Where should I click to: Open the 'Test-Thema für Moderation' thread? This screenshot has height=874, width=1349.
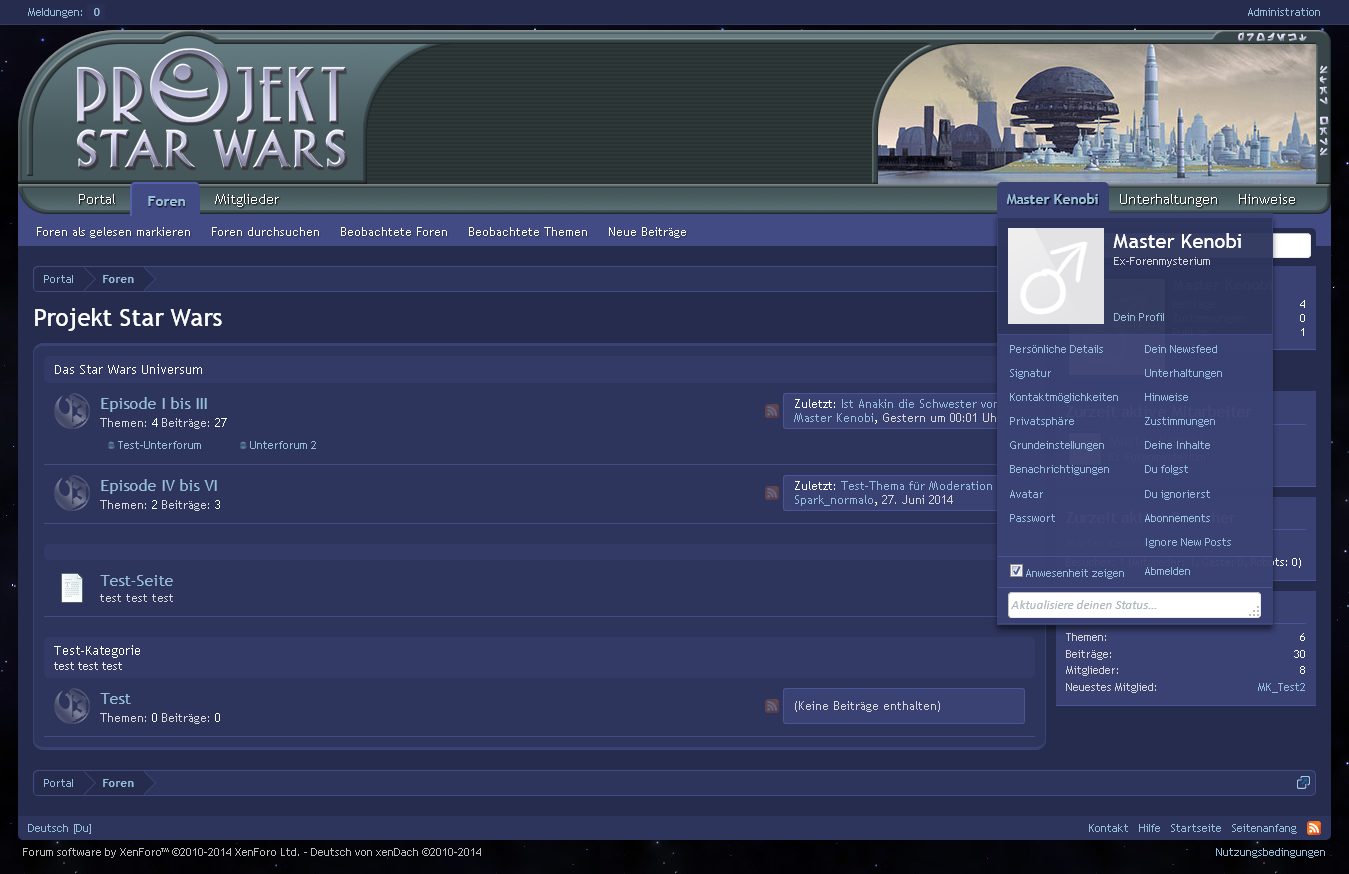[x=917, y=486]
